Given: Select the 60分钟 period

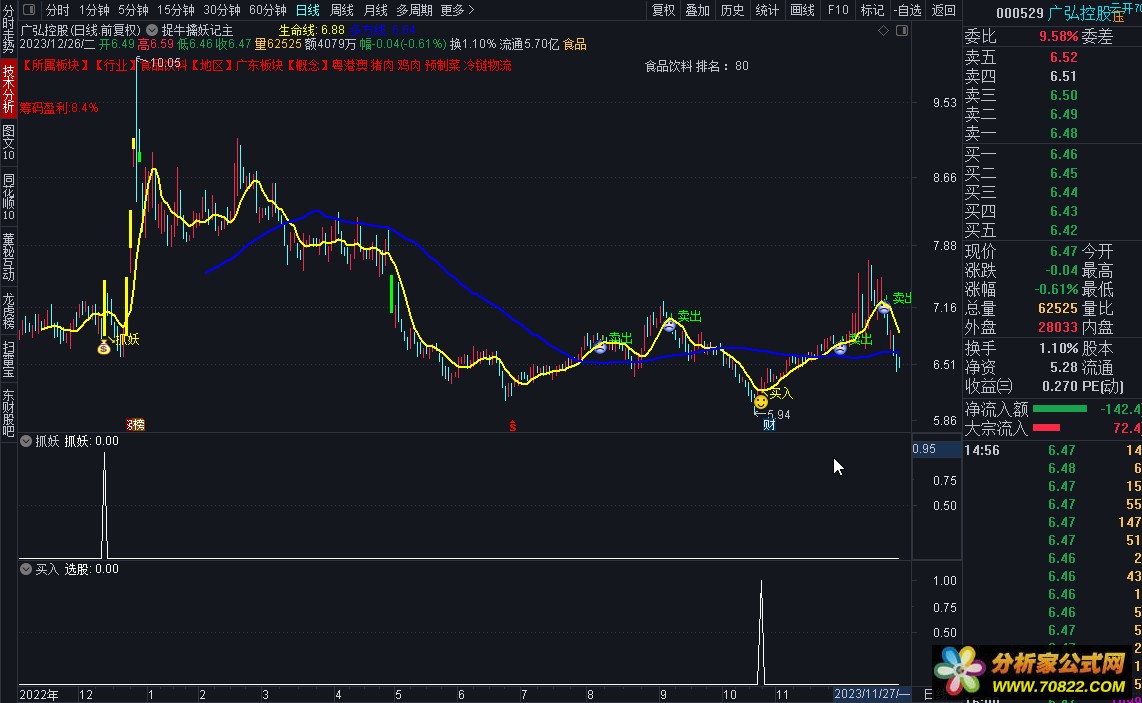Looking at the screenshot, I should pos(267,9).
